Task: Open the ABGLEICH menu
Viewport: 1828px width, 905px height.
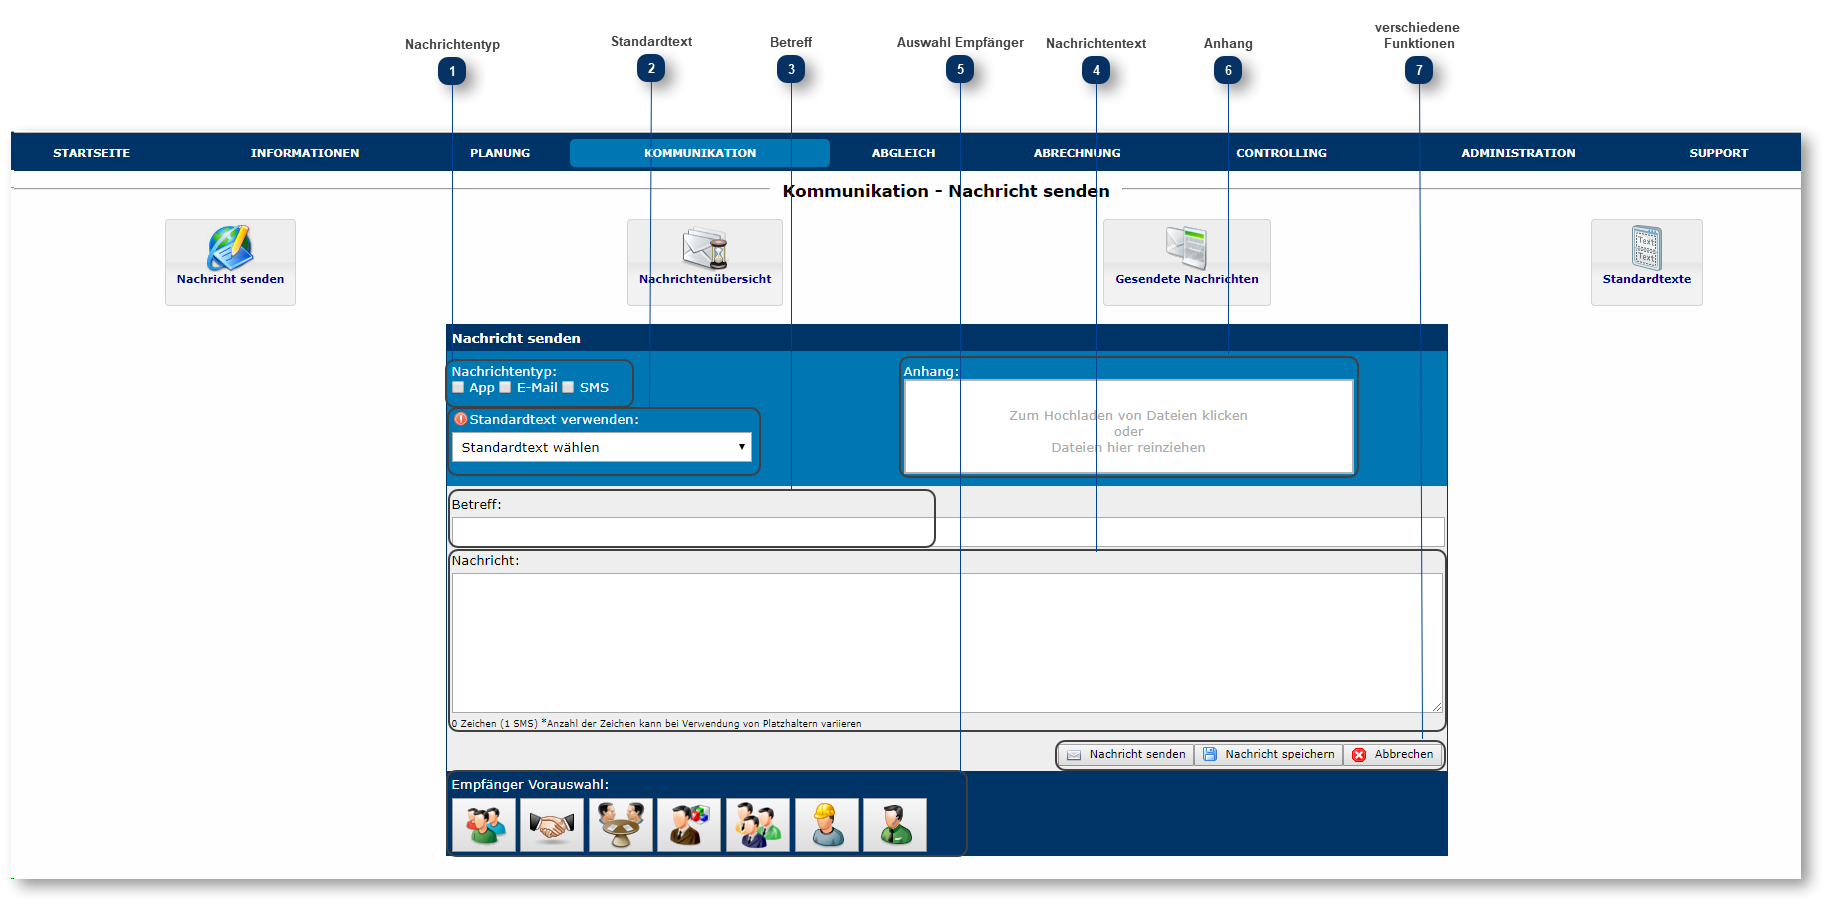Action: point(903,153)
